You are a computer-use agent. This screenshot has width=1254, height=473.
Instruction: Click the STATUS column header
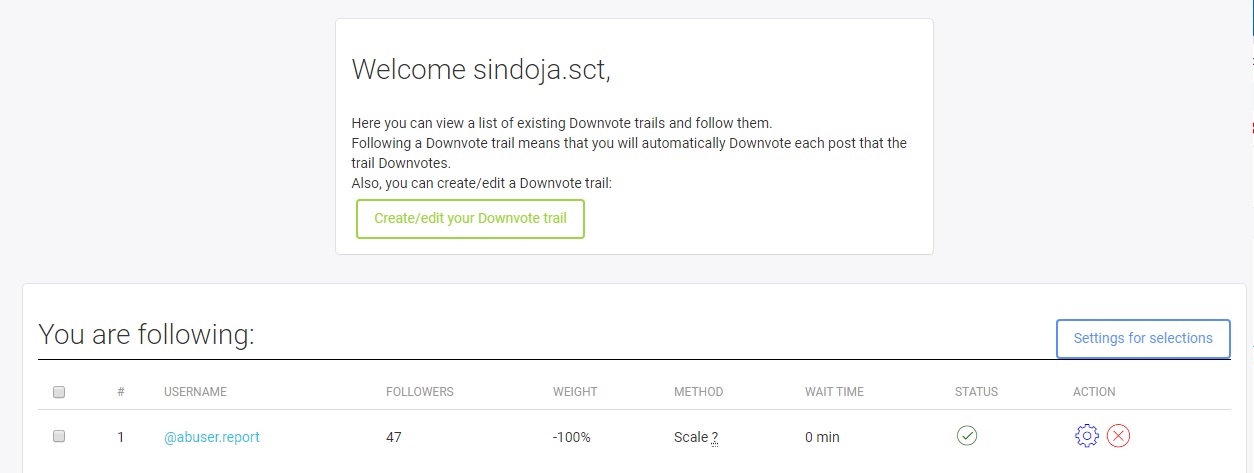click(976, 392)
